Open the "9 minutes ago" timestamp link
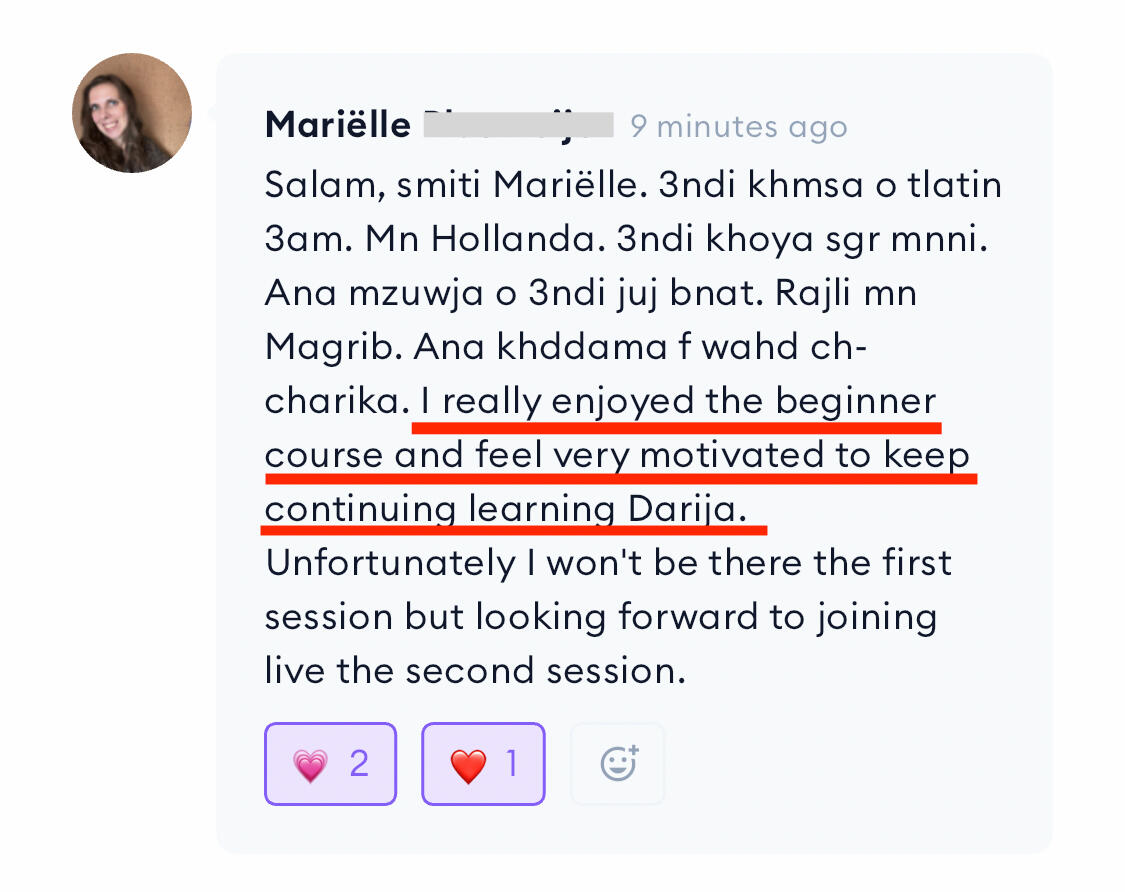The width and height of the screenshot is (1125, 892). (x=738, y=127)
